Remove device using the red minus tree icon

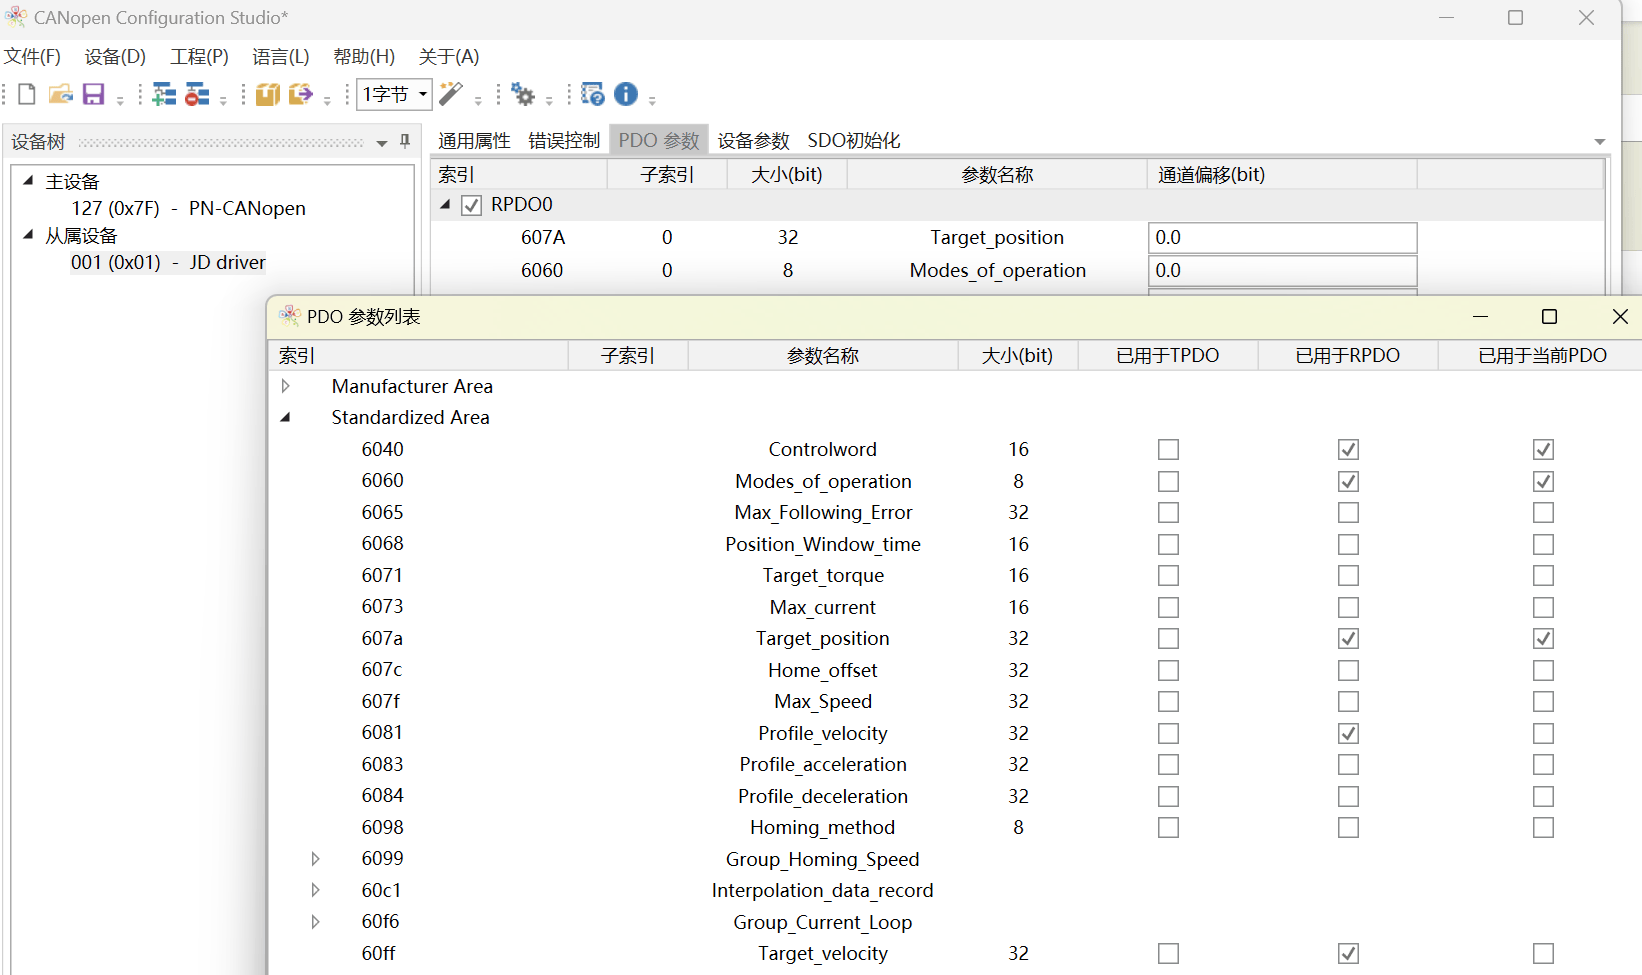click(197, 94)
